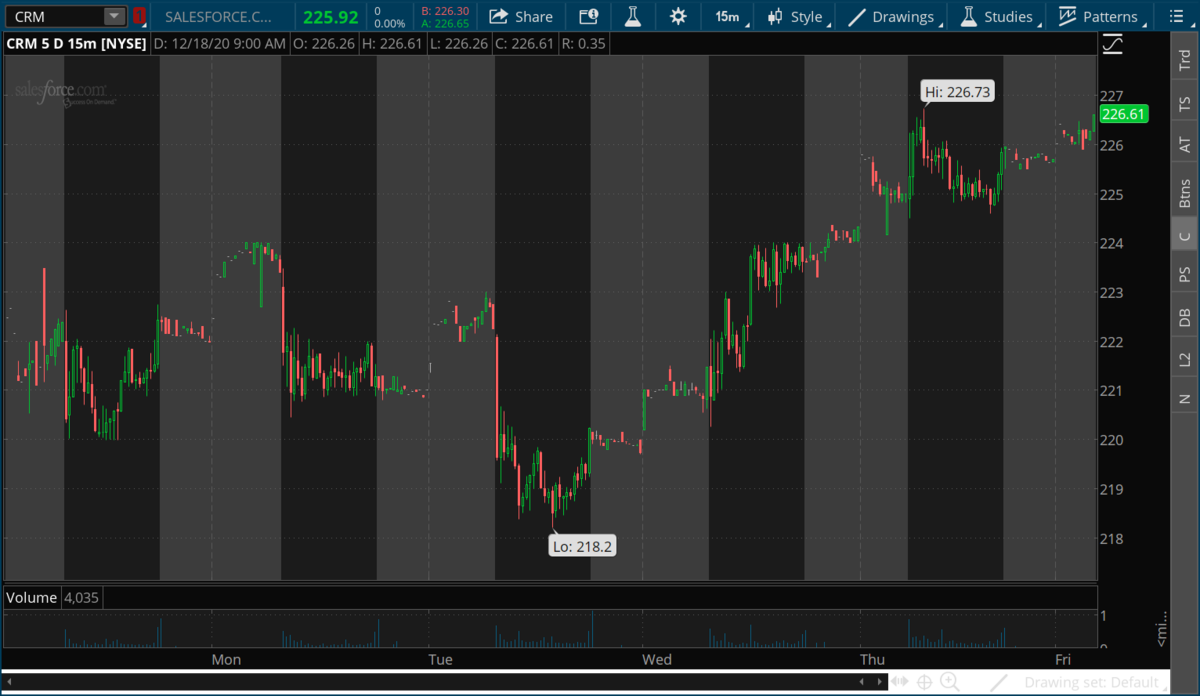Click the curve icon above price axis
Image resolution: width=1200 pixels, height=696 pixels.
point(1112,44)
